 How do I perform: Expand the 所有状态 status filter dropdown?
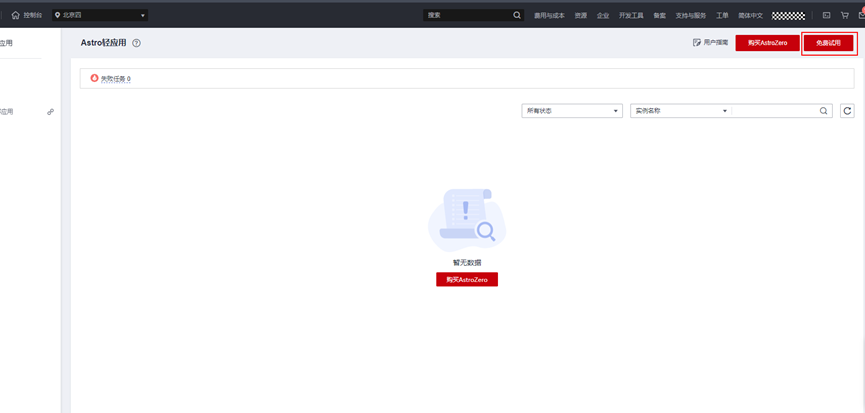(x=572, y=111)
